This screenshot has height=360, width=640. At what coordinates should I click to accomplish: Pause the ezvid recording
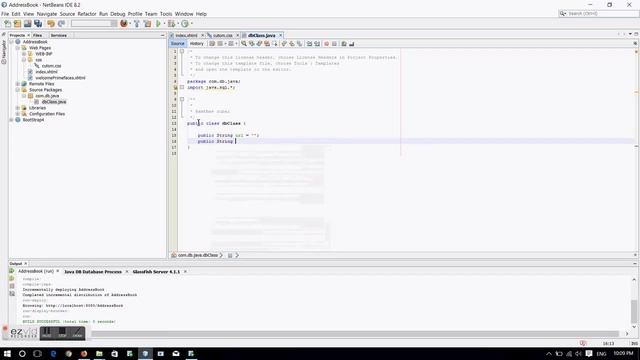(x=47, y=333)
